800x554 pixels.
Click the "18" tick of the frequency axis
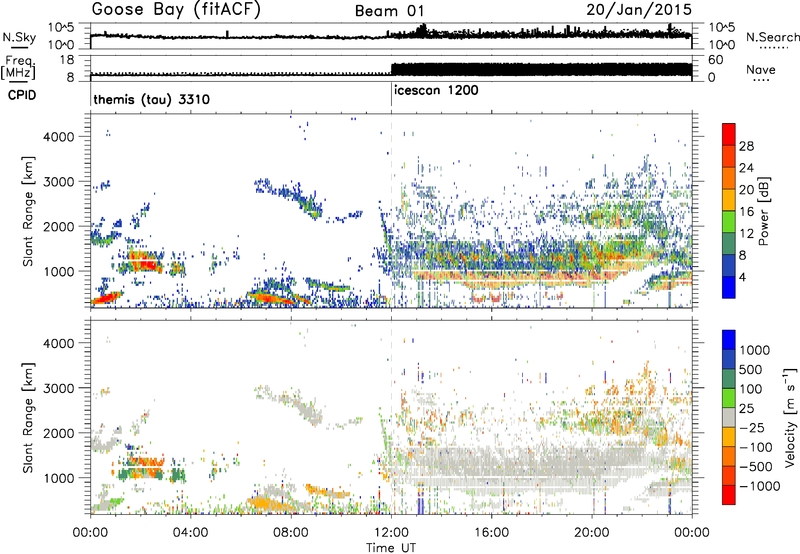[x=67, y=60]
